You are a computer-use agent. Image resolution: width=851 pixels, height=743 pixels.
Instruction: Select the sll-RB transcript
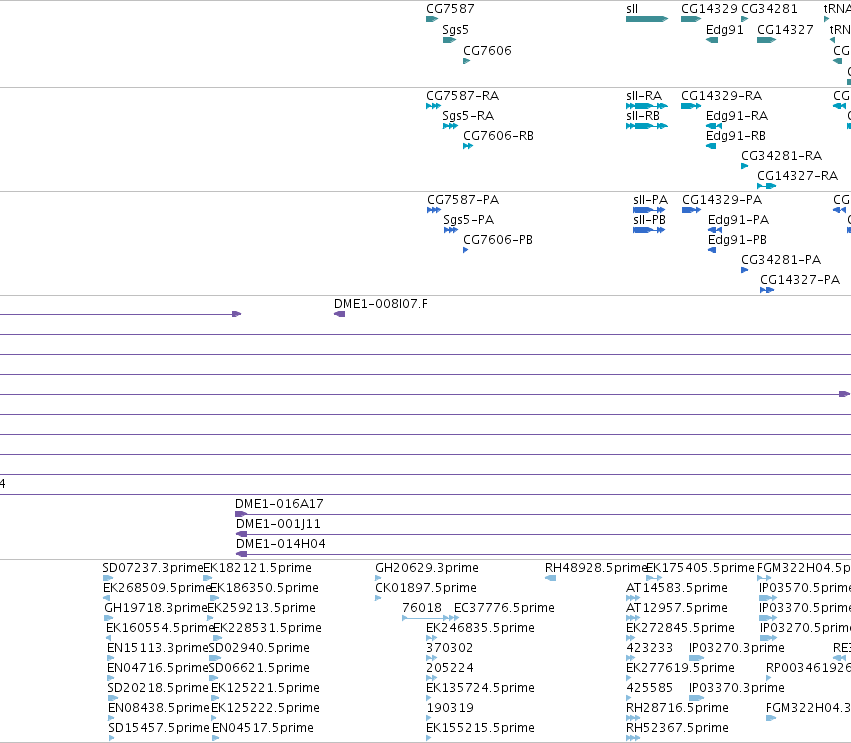click(x=643, y=116)
